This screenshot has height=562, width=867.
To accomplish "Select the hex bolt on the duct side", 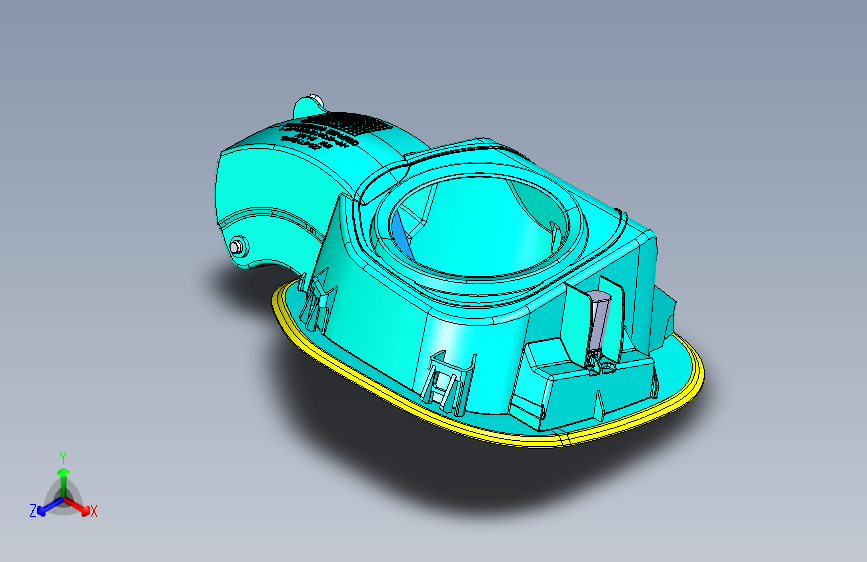I will click(238, 246).
